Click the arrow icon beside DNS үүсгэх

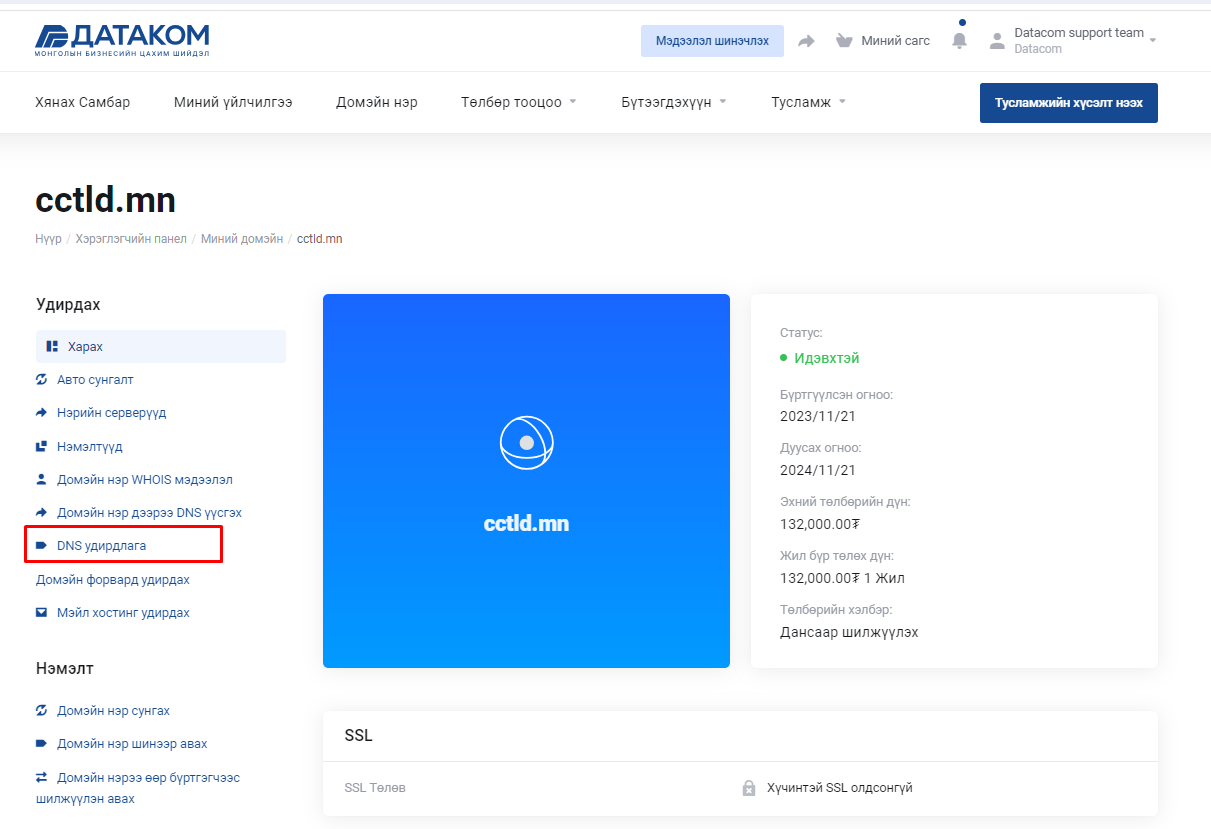[x=41, y=513]
